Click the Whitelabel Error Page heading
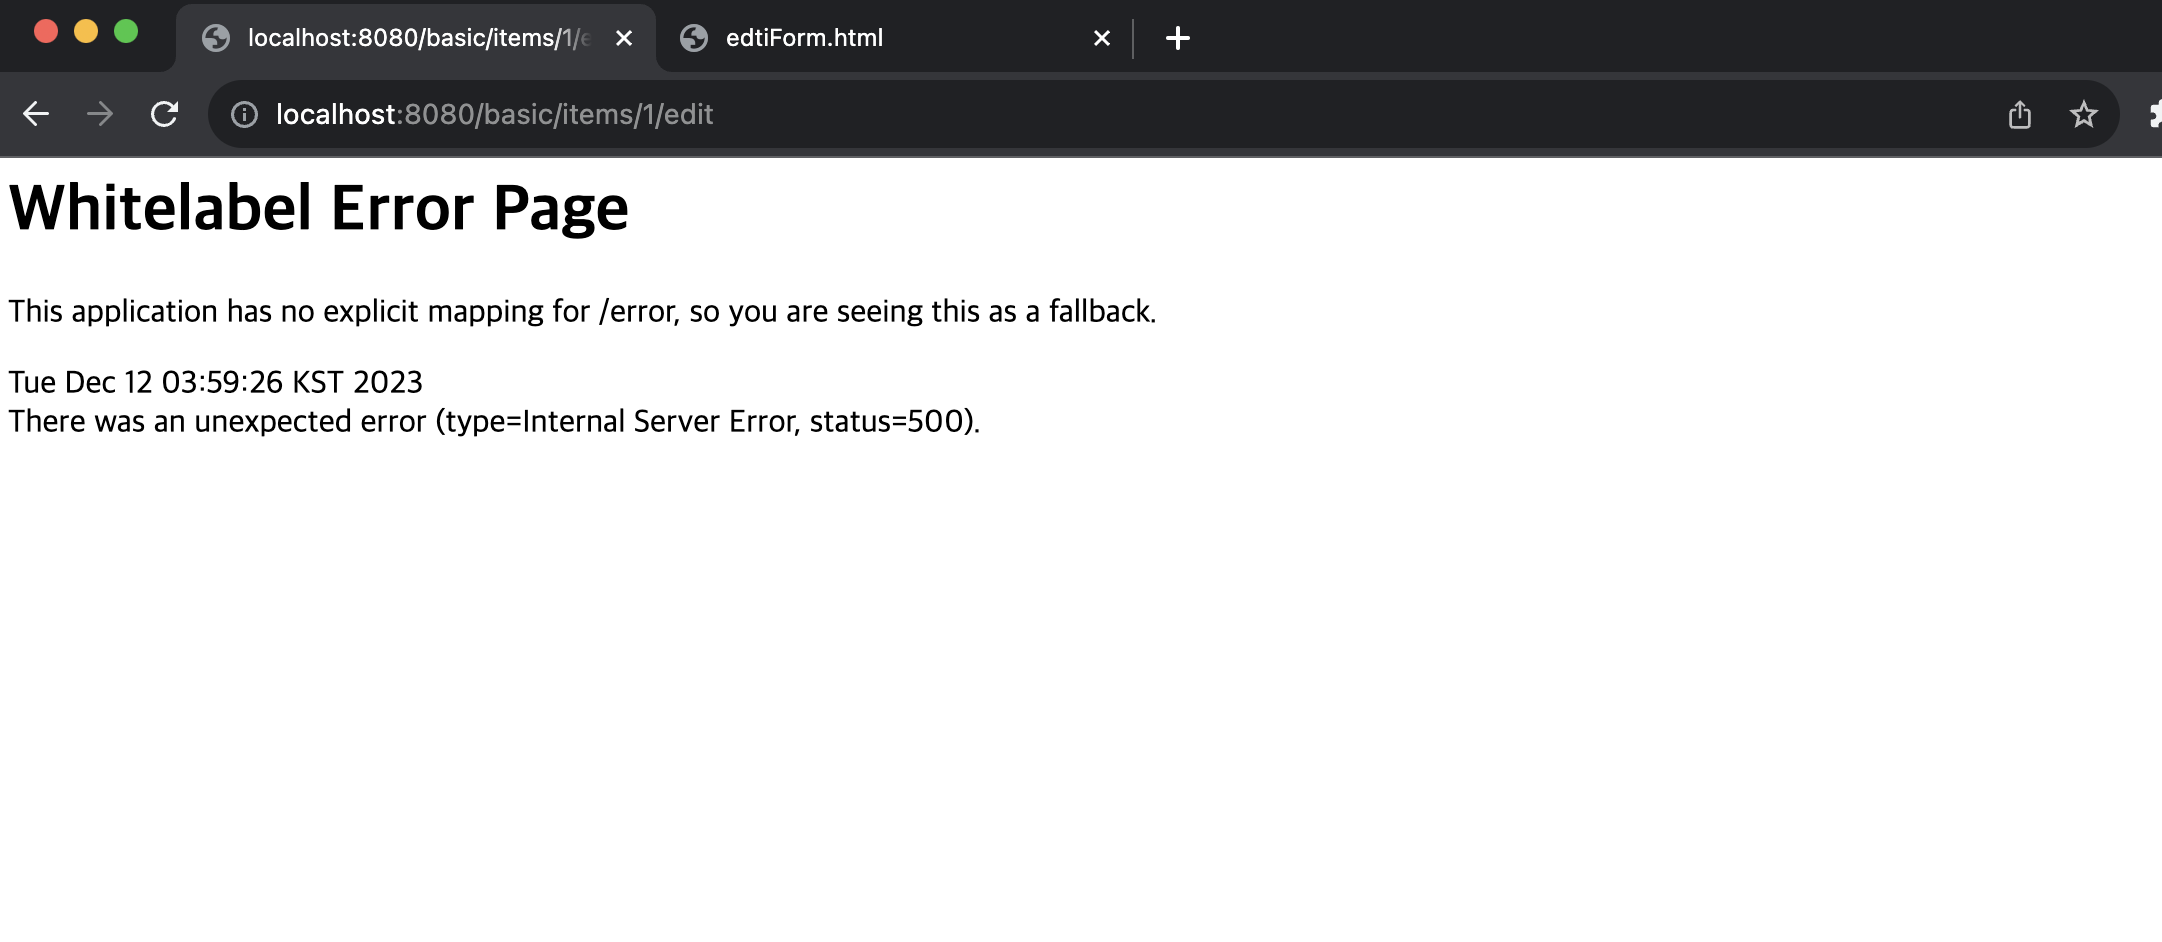 319,208
